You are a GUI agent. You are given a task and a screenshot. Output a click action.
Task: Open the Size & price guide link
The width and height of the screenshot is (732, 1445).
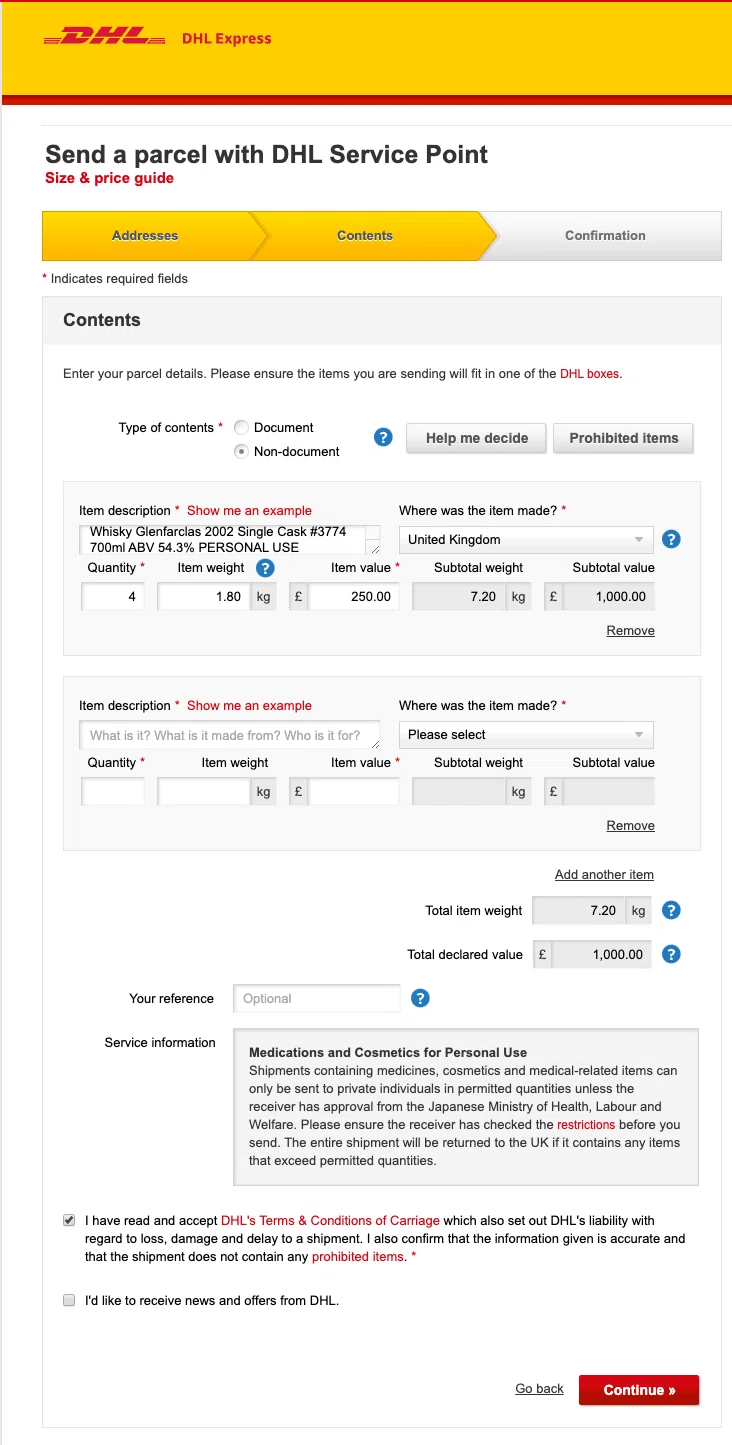[110, 178]
